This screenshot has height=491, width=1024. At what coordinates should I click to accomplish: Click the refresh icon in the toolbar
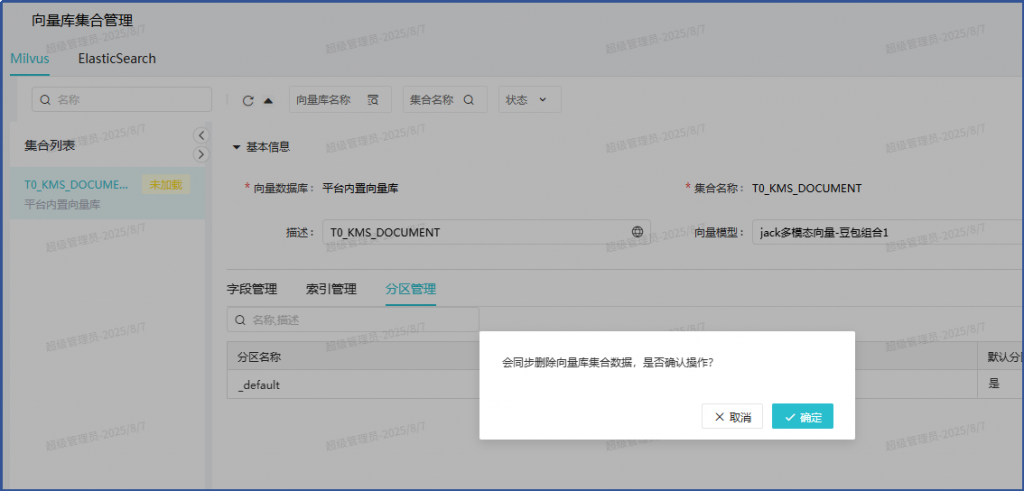(x=248, y=100)
